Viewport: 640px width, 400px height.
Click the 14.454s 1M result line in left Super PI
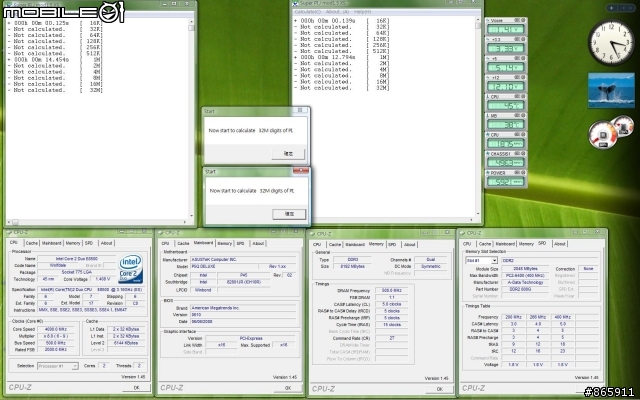pos(55,60)
